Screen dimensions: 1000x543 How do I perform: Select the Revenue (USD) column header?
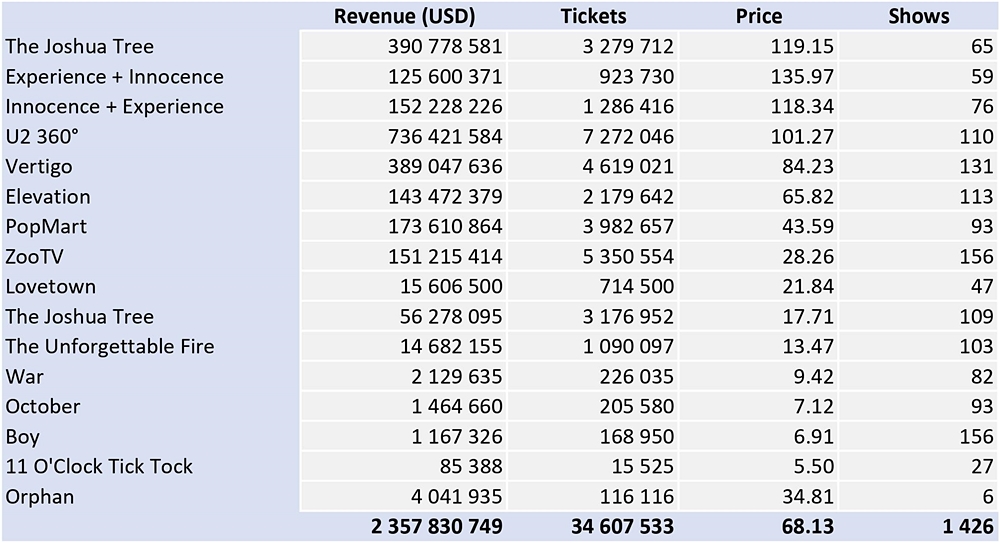[404, 16]
